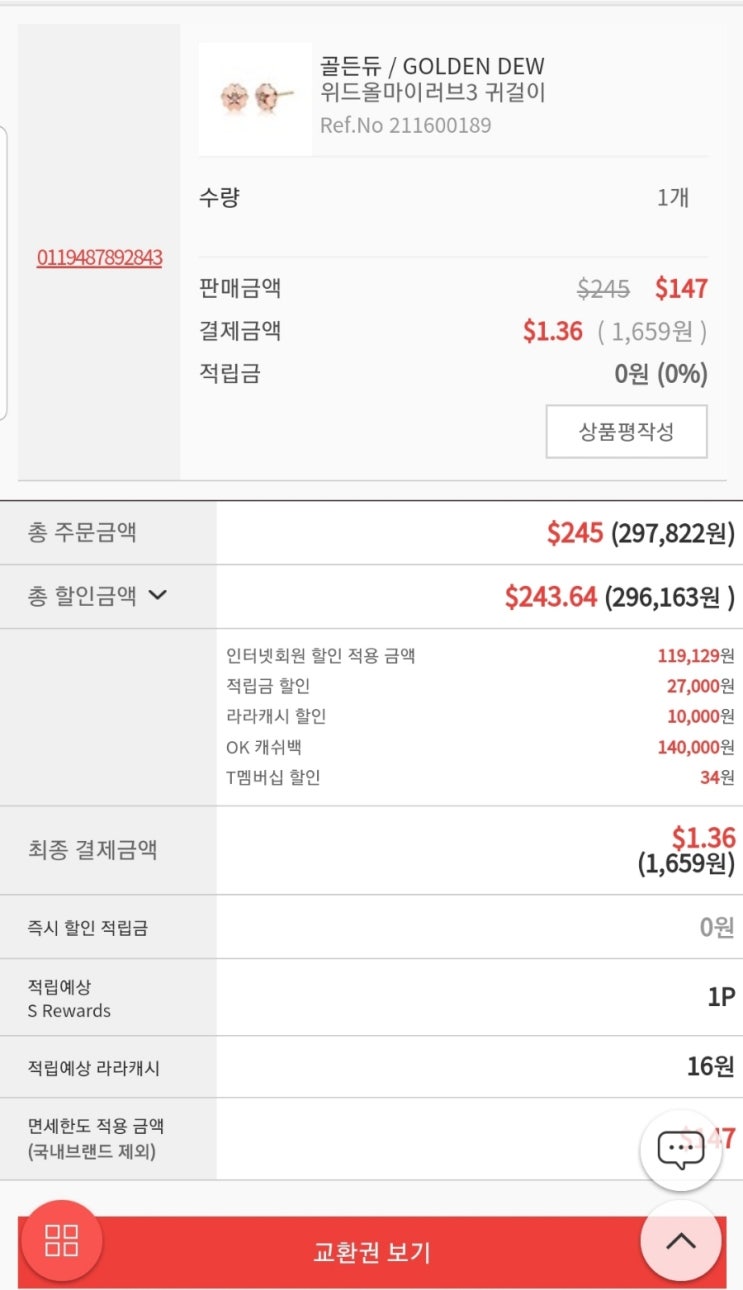Open the Golden Dew earrings thumbnail
The image size is (743, 1290).
click(255, 99)
